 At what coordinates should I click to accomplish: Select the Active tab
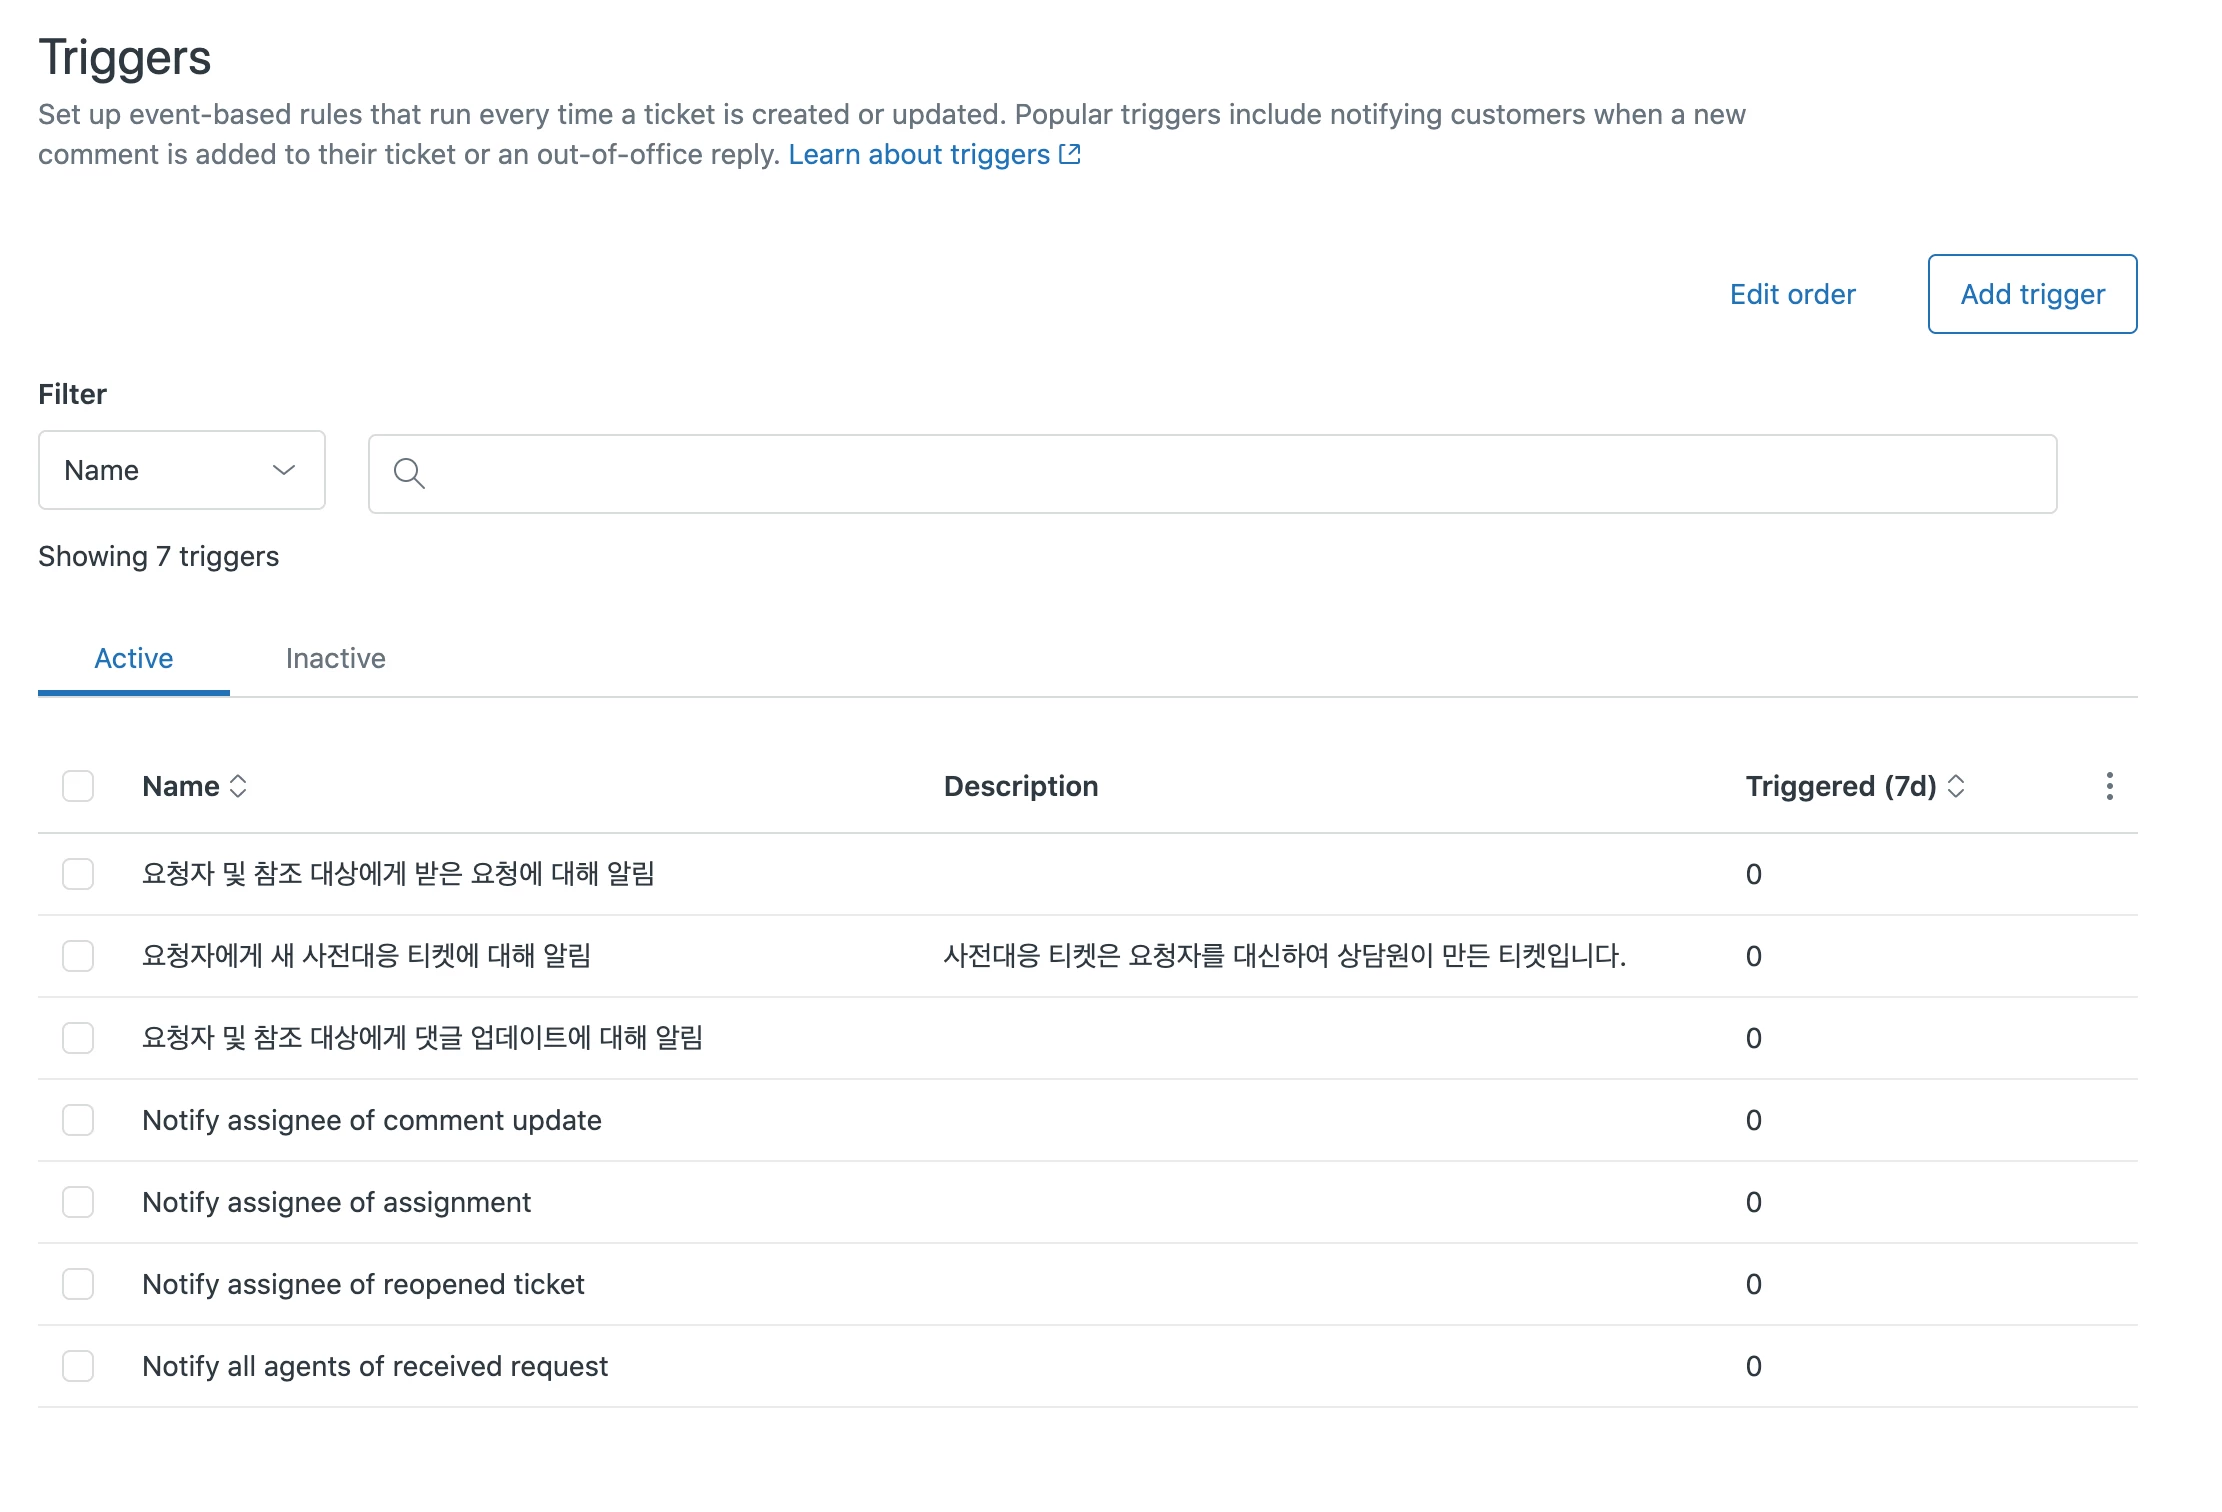pyautogui.click(x=134, y=658)
